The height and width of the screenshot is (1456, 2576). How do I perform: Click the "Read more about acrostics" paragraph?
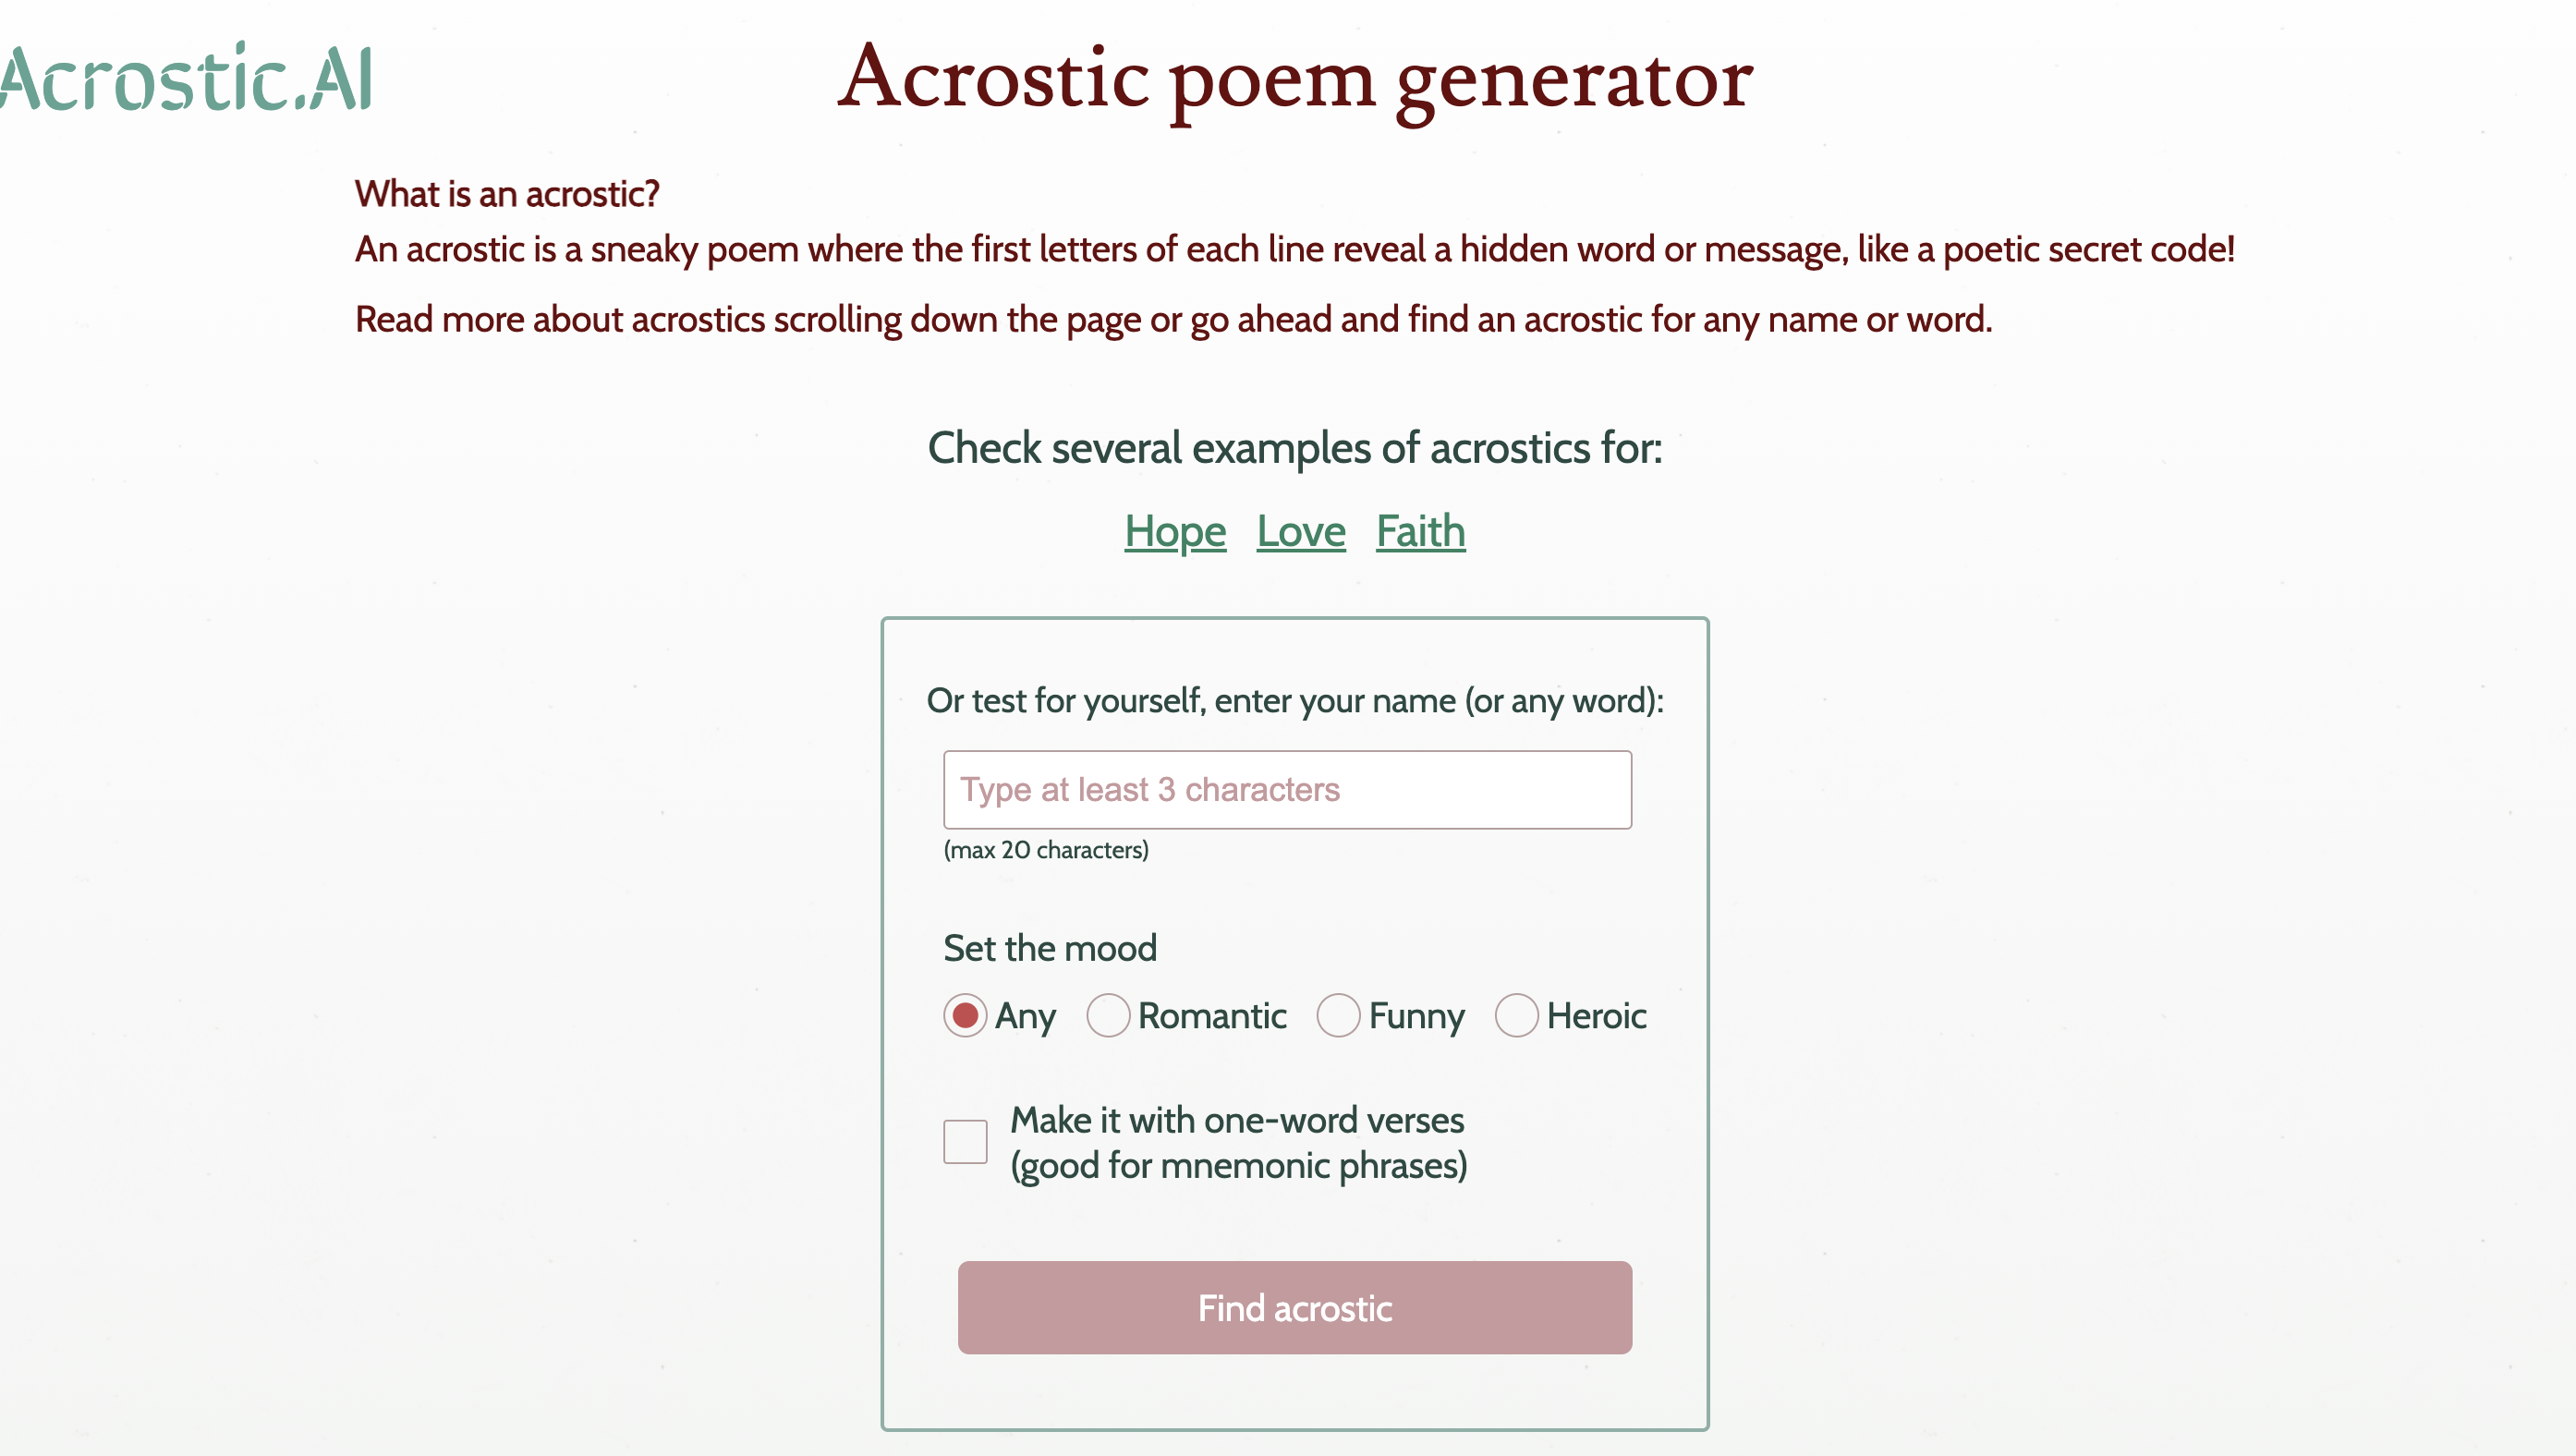pyautogui.click(x=1173, y=320)
